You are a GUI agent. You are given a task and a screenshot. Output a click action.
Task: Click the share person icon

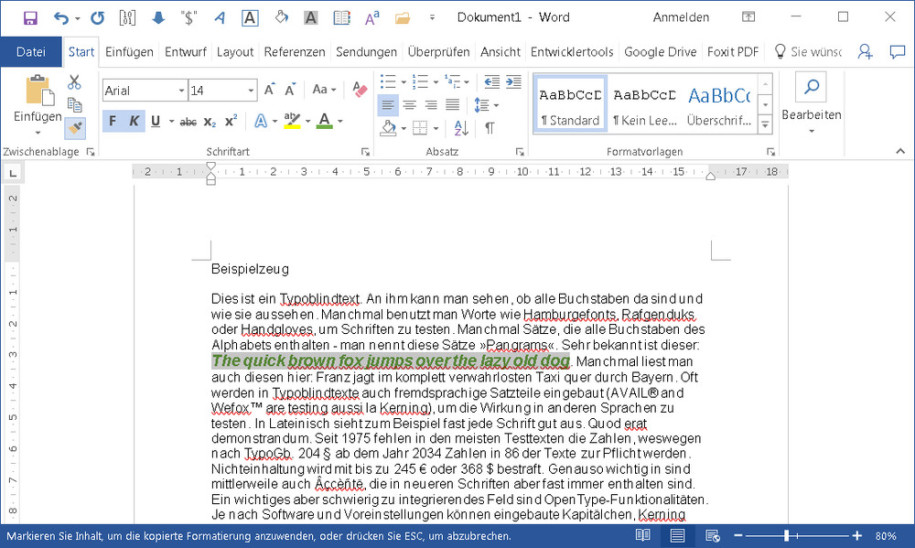tap(865, 52)
